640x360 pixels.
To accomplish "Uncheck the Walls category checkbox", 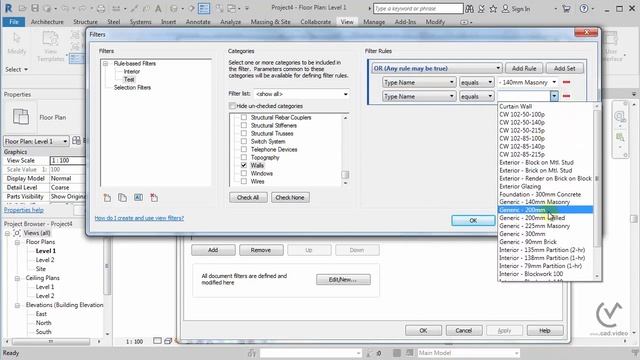I will (244, 165).
